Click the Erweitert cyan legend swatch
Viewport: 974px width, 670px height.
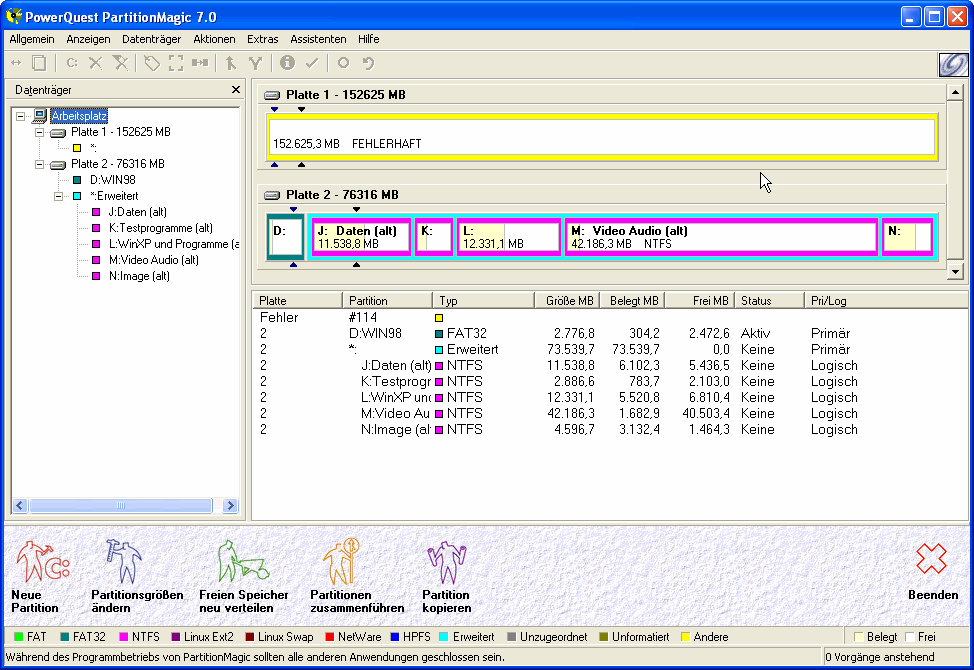pyautogui.click(x=444, y=637)
